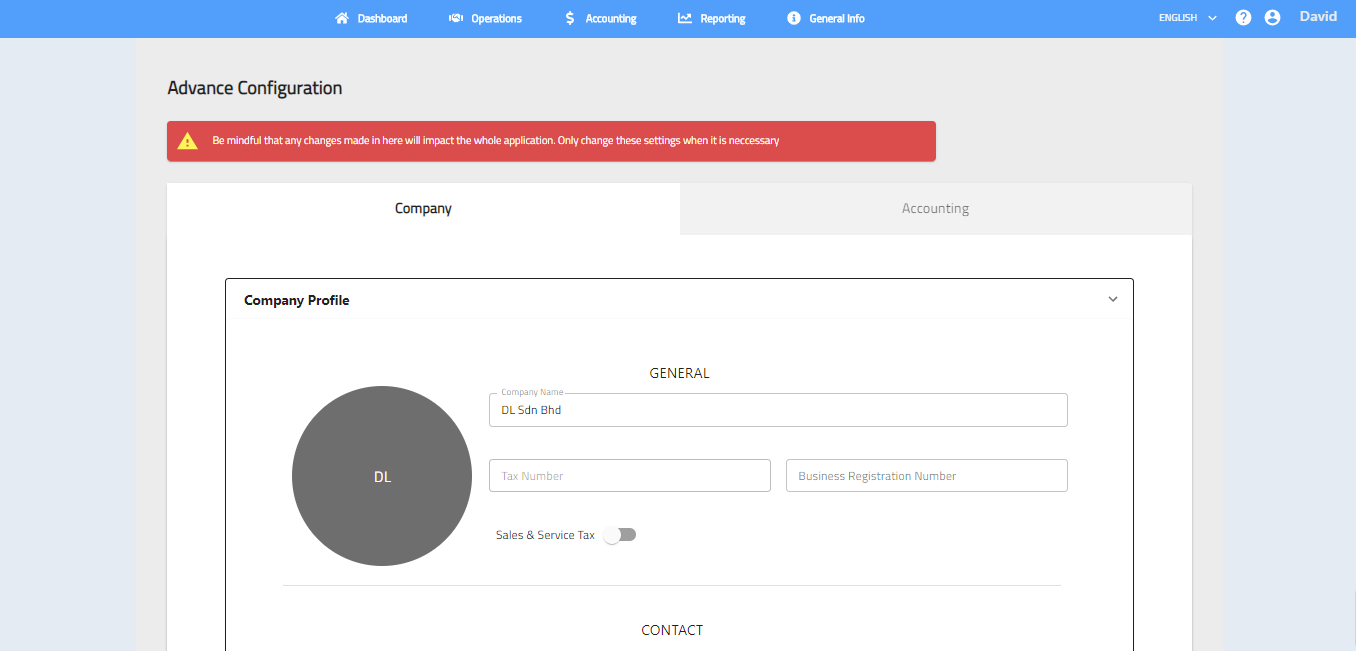Open the Reporting menu label
1356x651 pixels.
(722, 19)
